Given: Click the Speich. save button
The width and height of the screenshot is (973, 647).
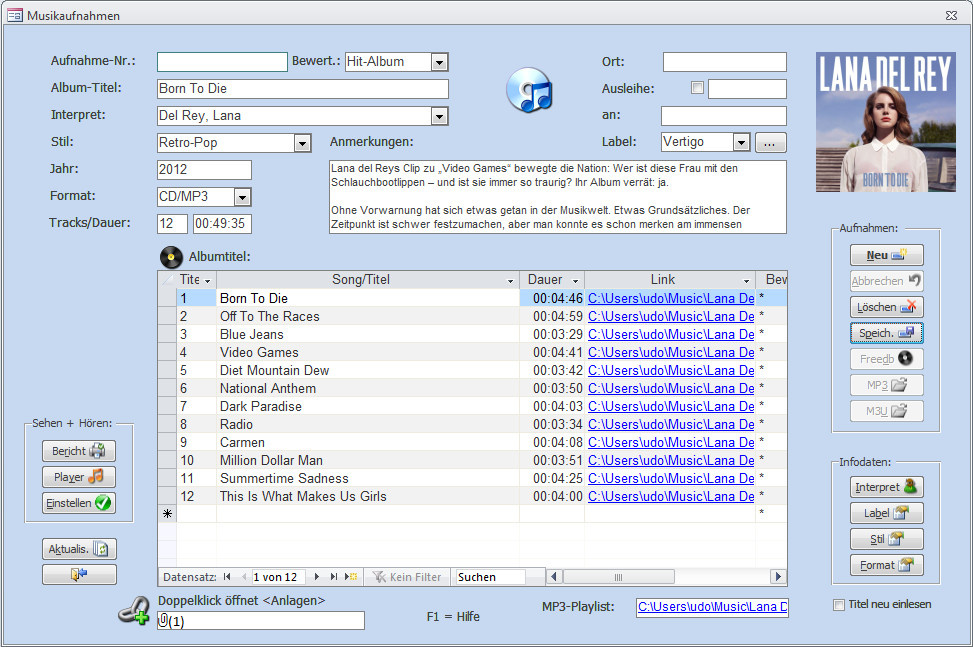Looking at the screenshot, I should click(886, 333).
